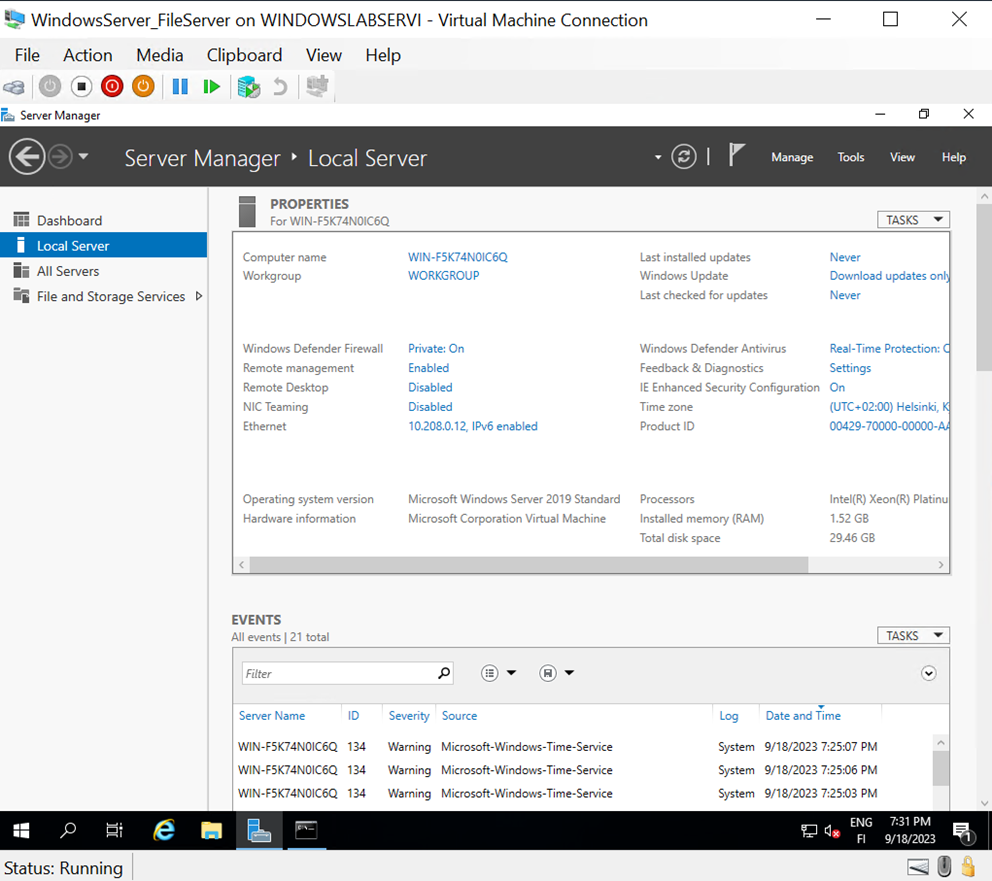Open the EVENTS Tasks dropdown

(x=912, y=635)
